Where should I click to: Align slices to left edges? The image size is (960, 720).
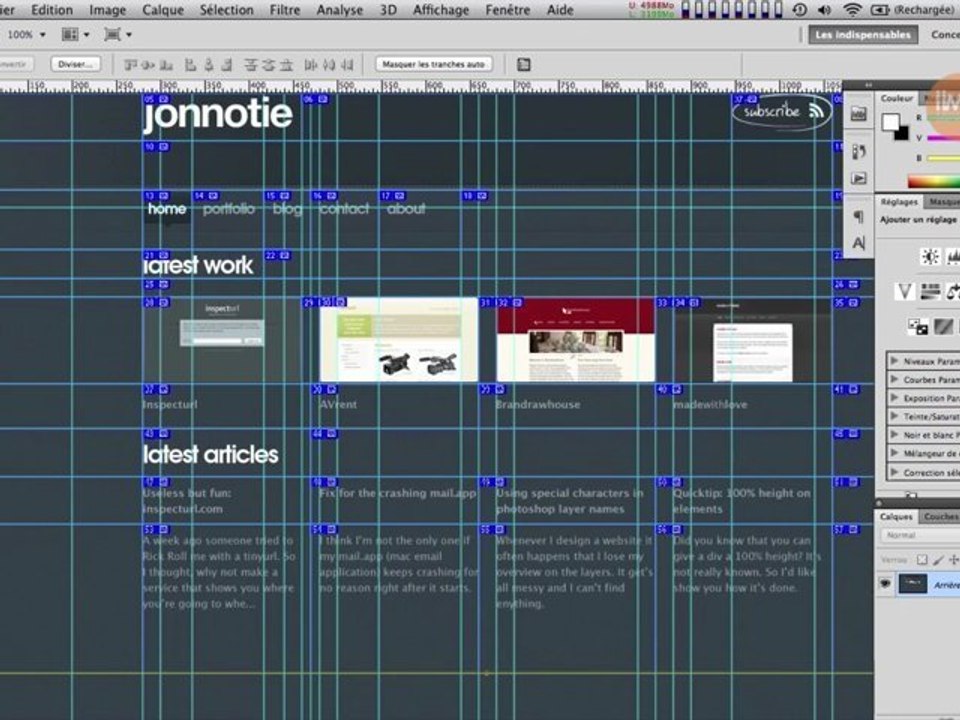coord(190,64)
